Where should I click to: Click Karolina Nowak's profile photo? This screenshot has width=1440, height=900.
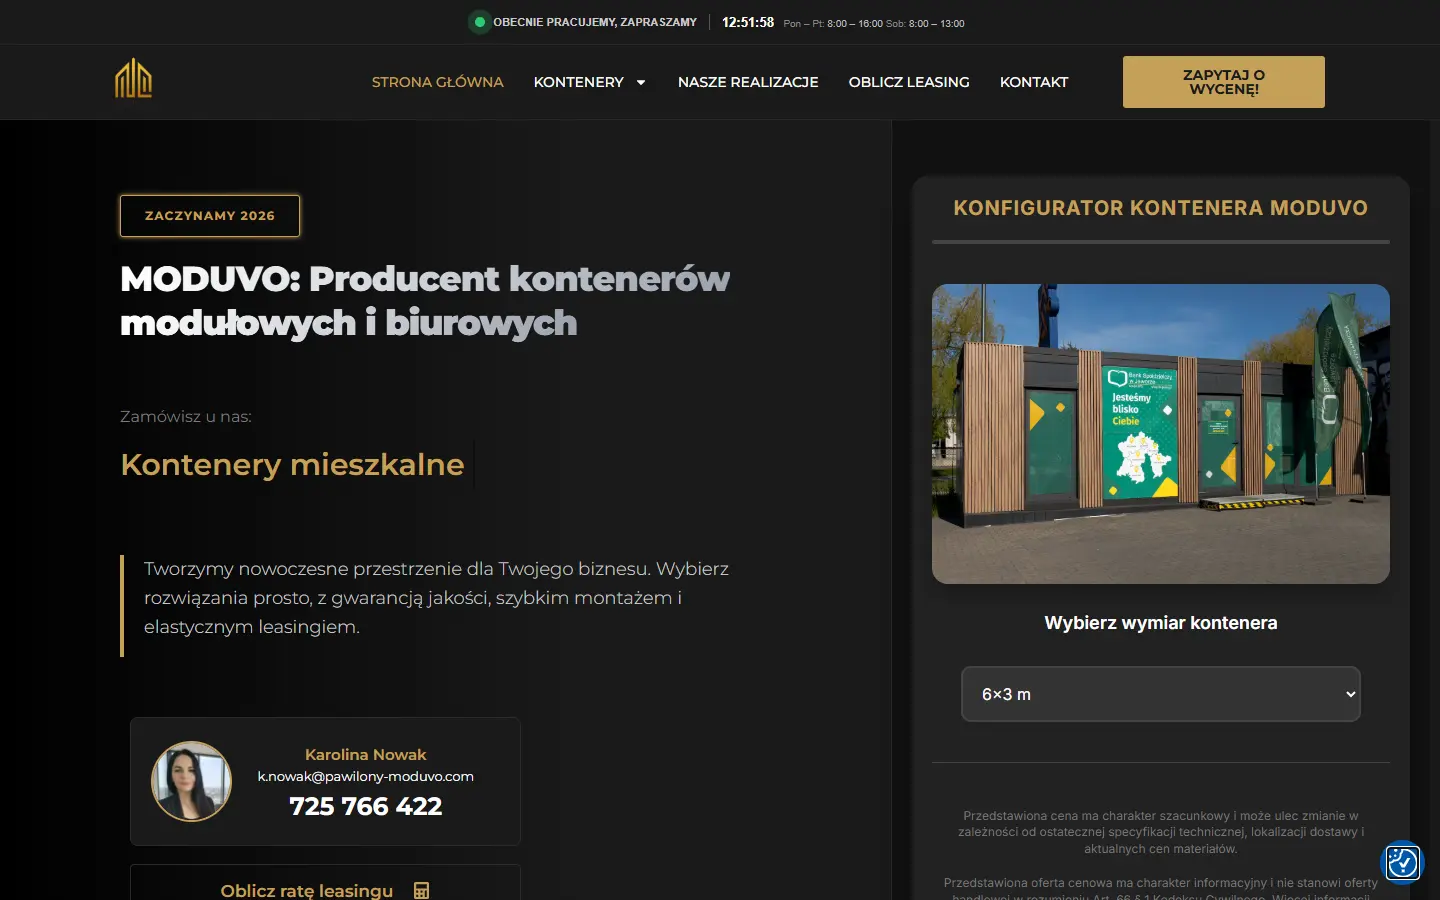click(x=191, y=781)
